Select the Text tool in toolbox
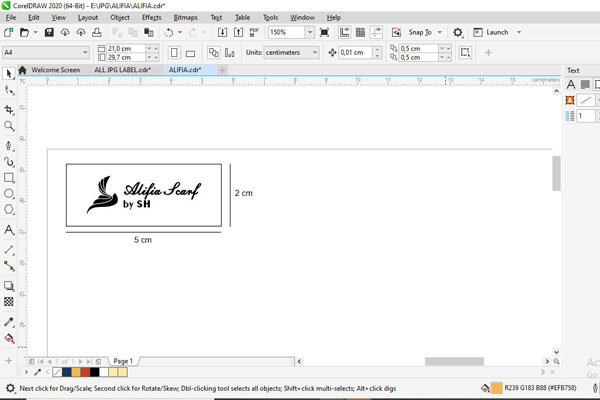 [9, 230]
